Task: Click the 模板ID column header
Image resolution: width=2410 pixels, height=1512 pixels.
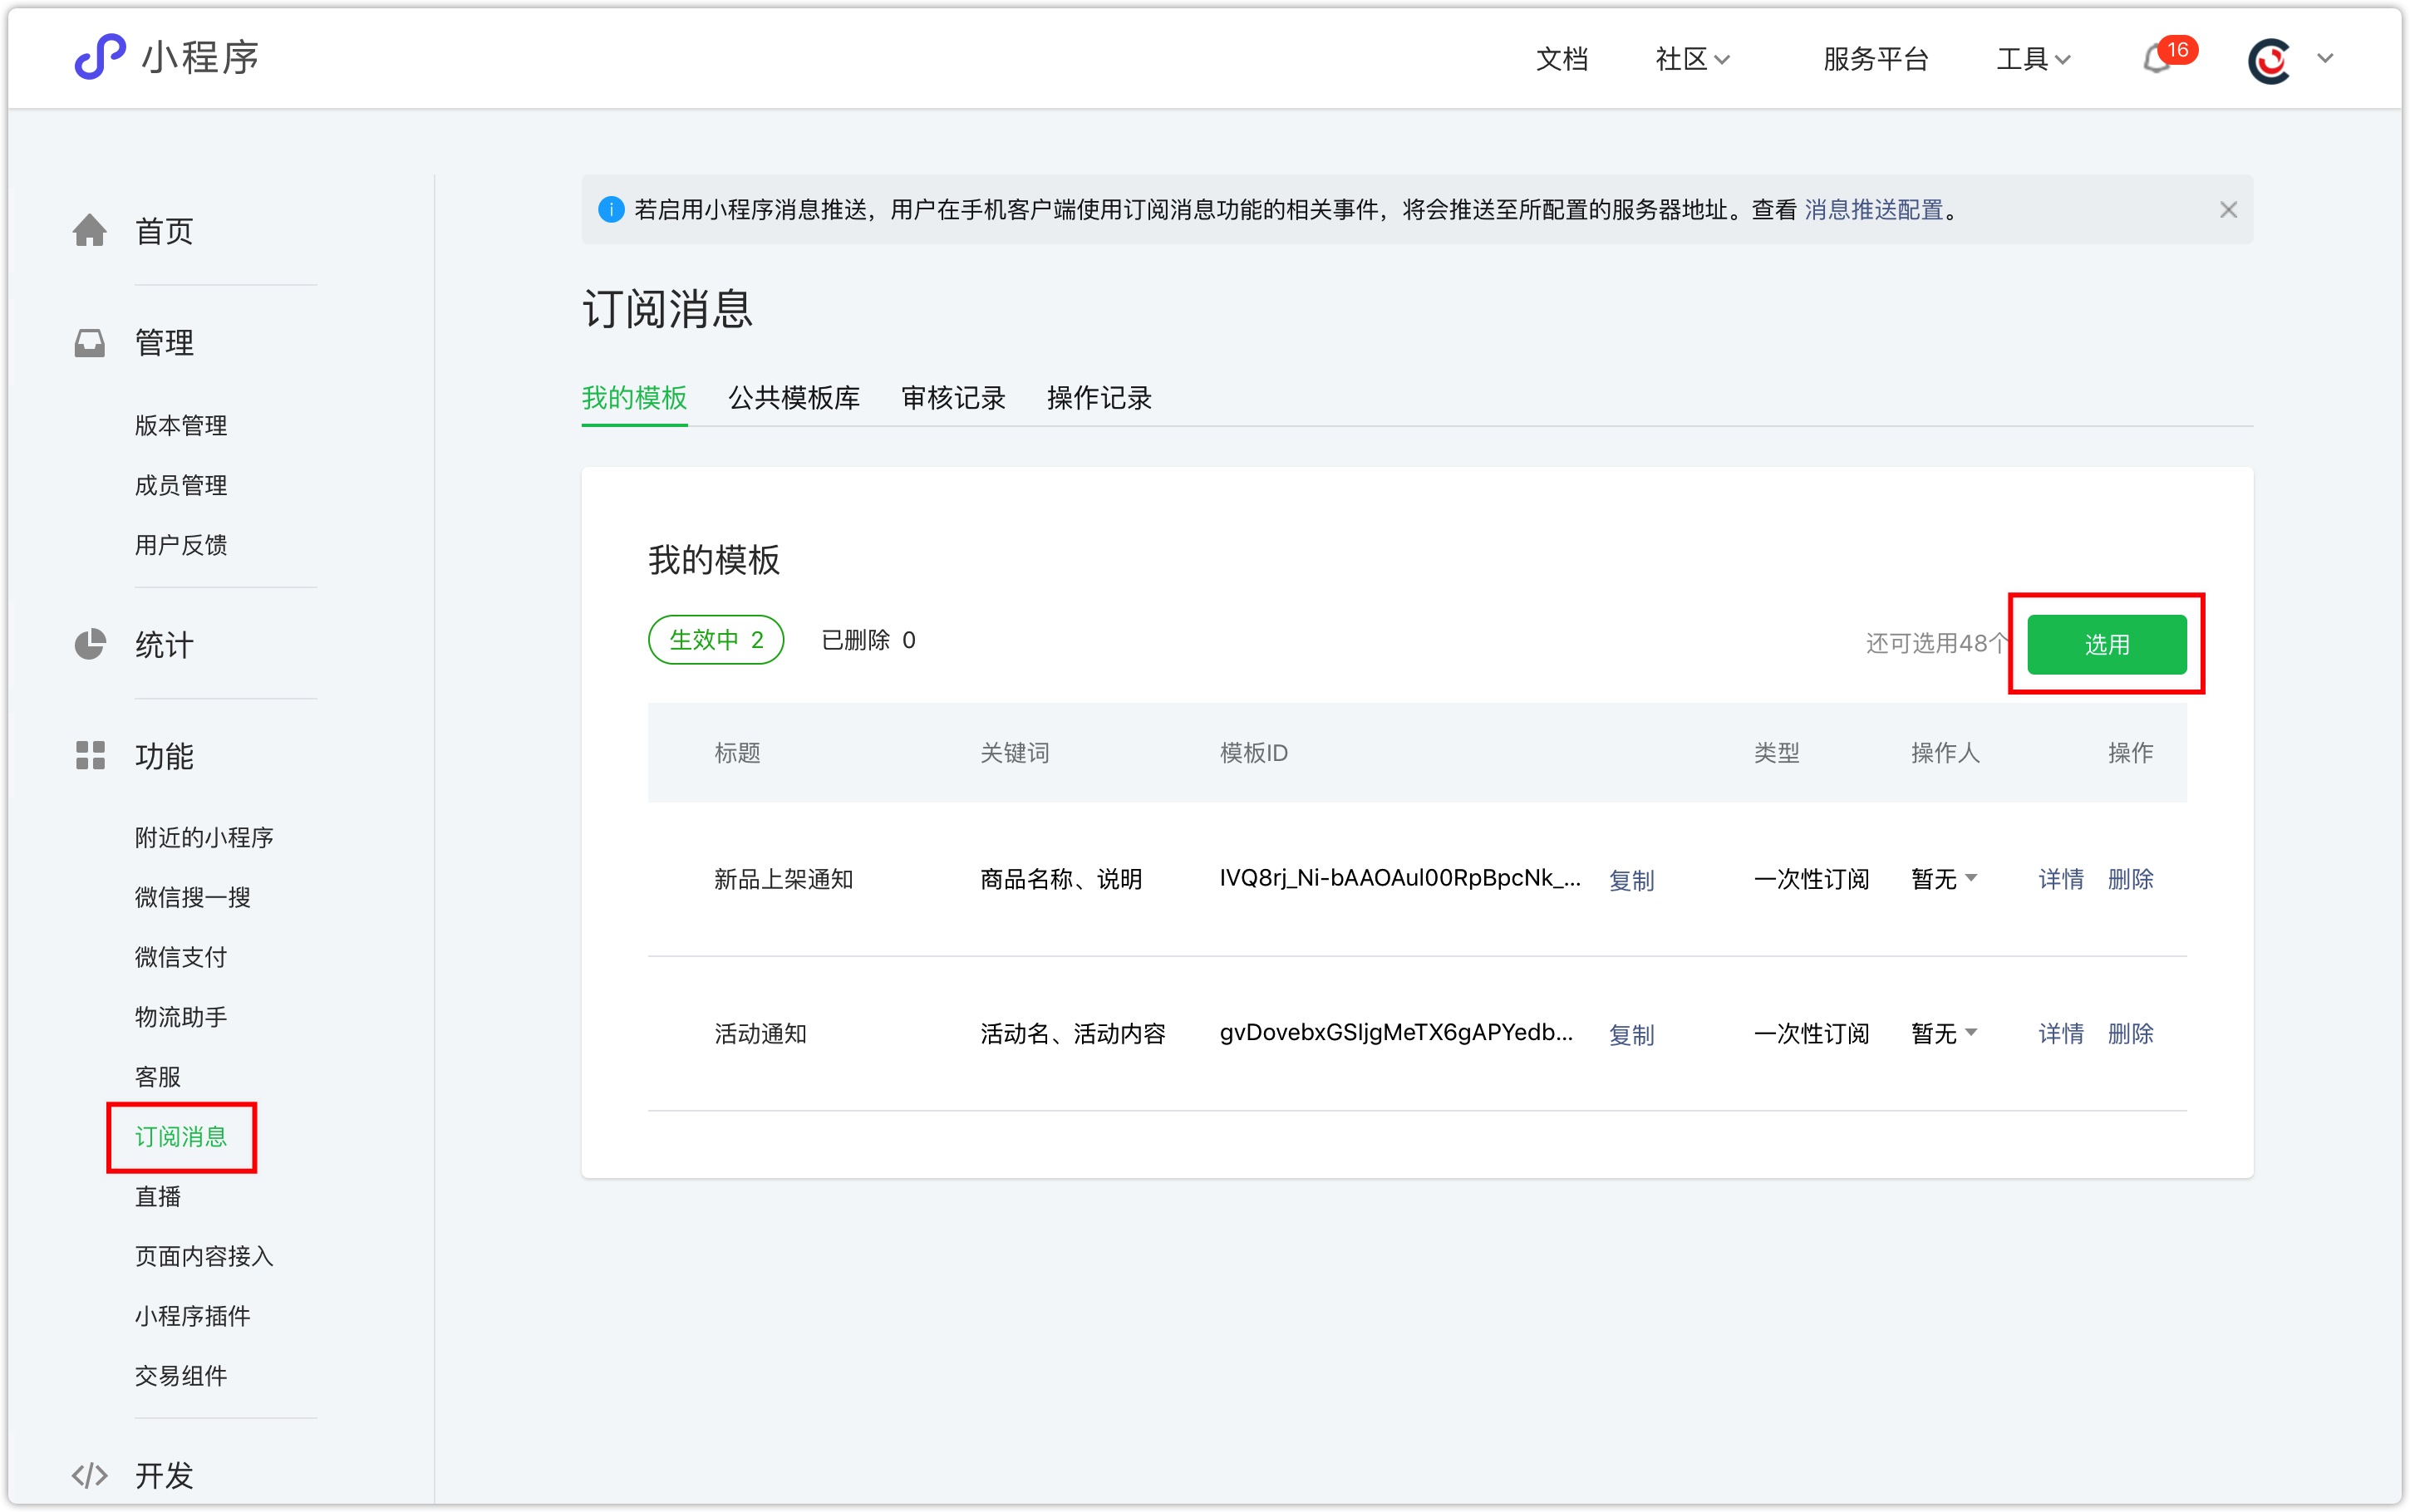Action: pyautogui.click(x=1254, y=753)
